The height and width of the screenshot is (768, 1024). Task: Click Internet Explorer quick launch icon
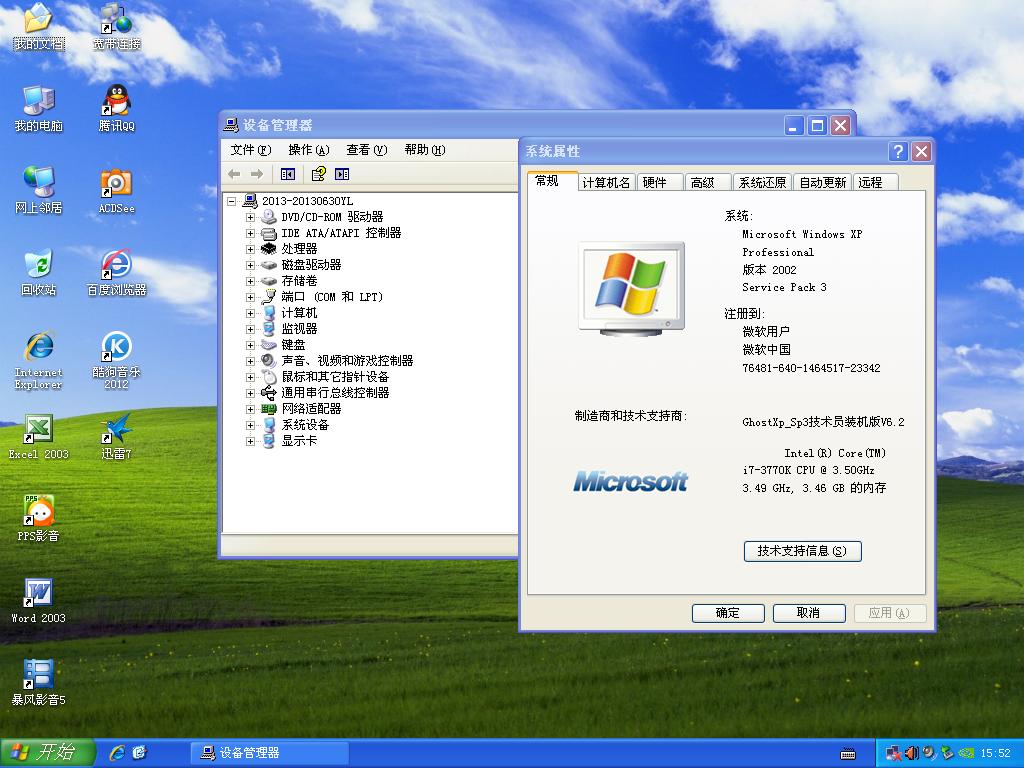118,753
